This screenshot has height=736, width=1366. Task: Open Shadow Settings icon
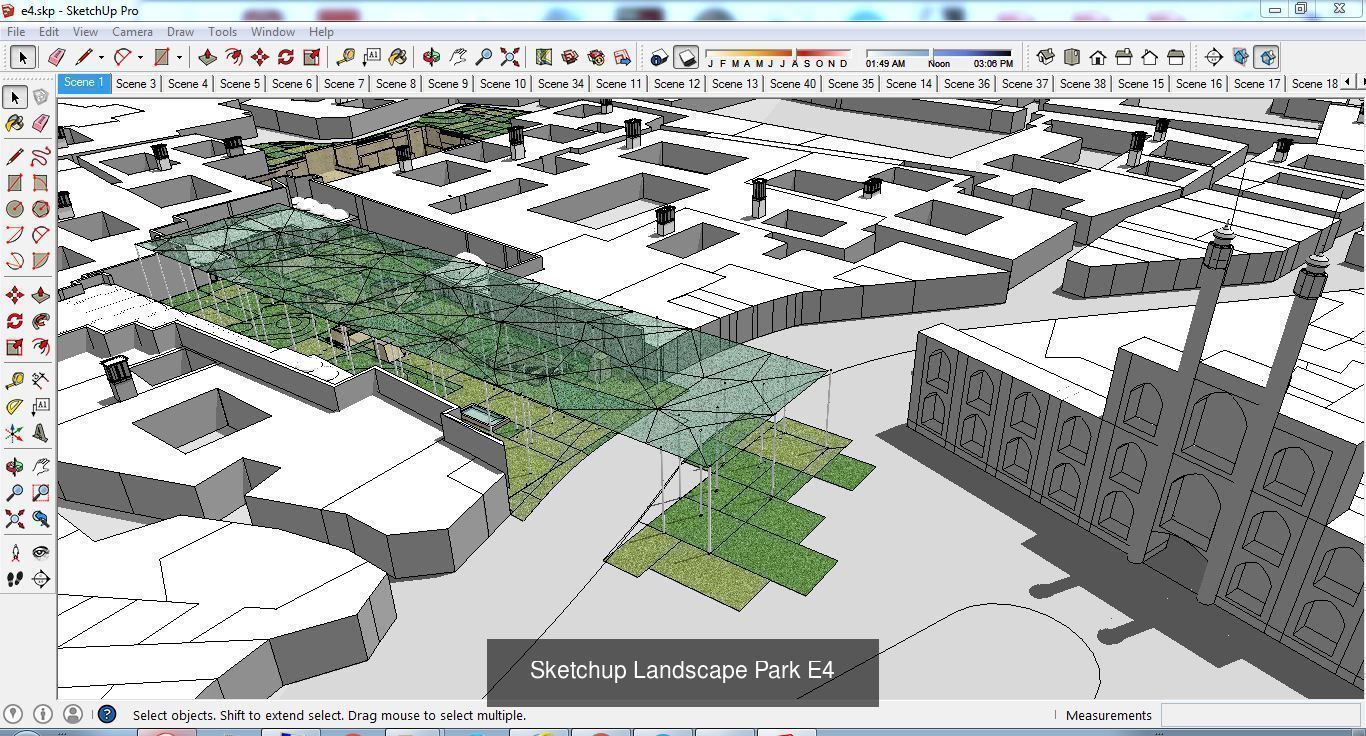point(658,57)
